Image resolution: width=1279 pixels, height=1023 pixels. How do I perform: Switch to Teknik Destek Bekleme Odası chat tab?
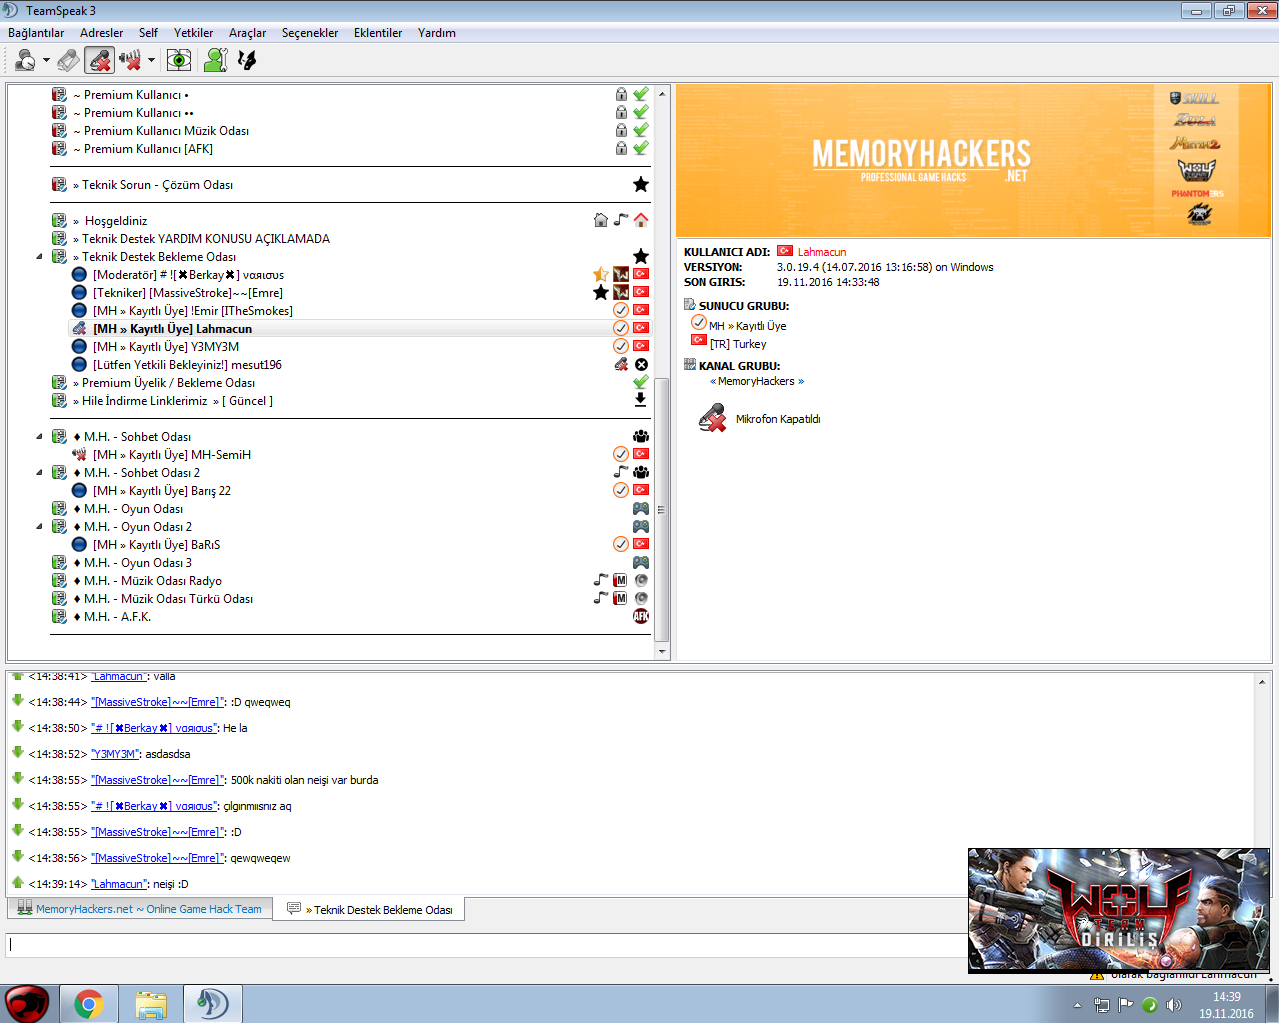[x=370, y=910]
